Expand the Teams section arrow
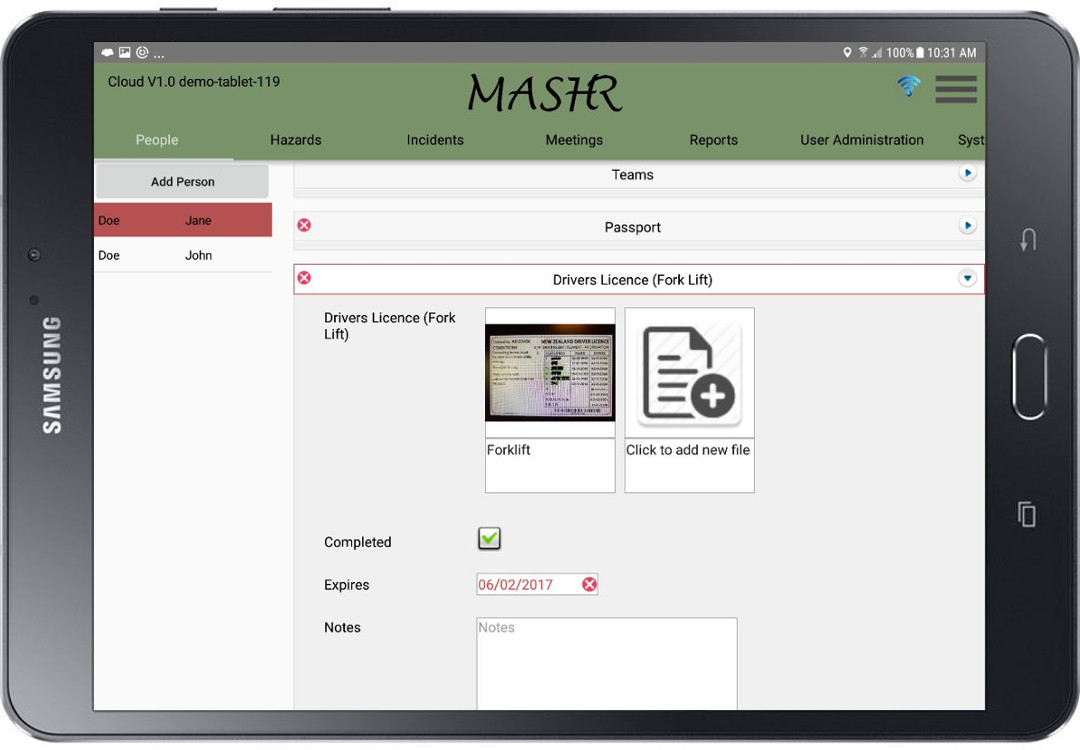This screenshot has height=750, width=1080. [967, 174]
